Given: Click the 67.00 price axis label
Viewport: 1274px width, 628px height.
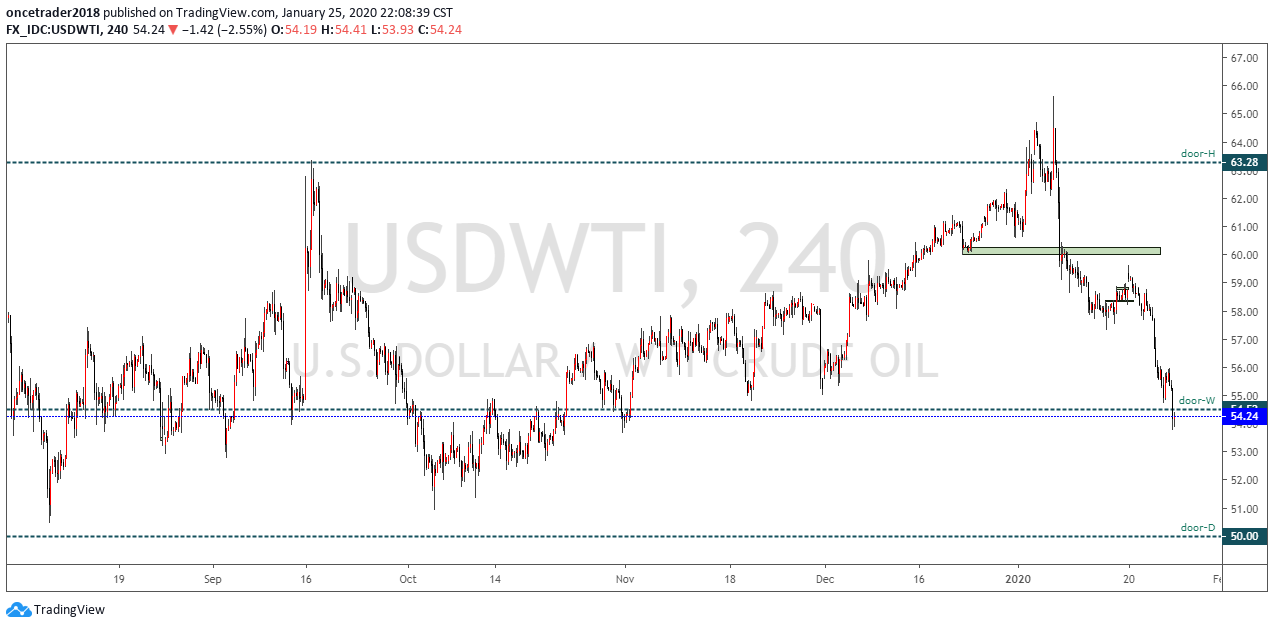Looking at the screenshot, I should pos(1244,58).
